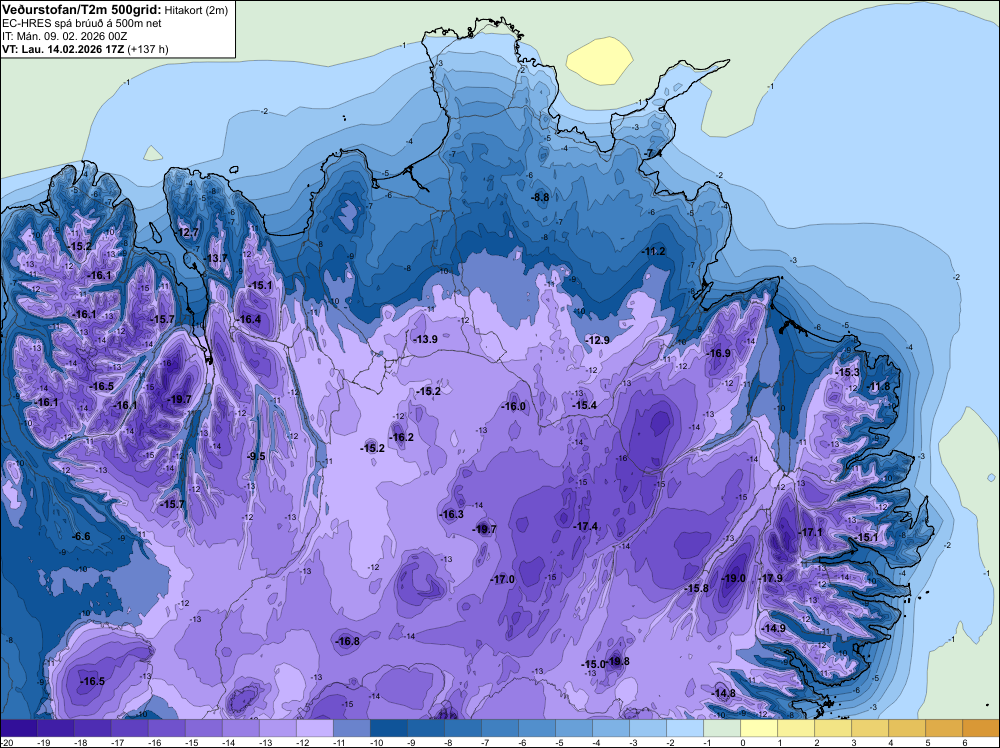Viewport: 1000px width, 748px height.
Task: Click the legend scale value 5
Action: pyautogui.click(x=928, y=742)
